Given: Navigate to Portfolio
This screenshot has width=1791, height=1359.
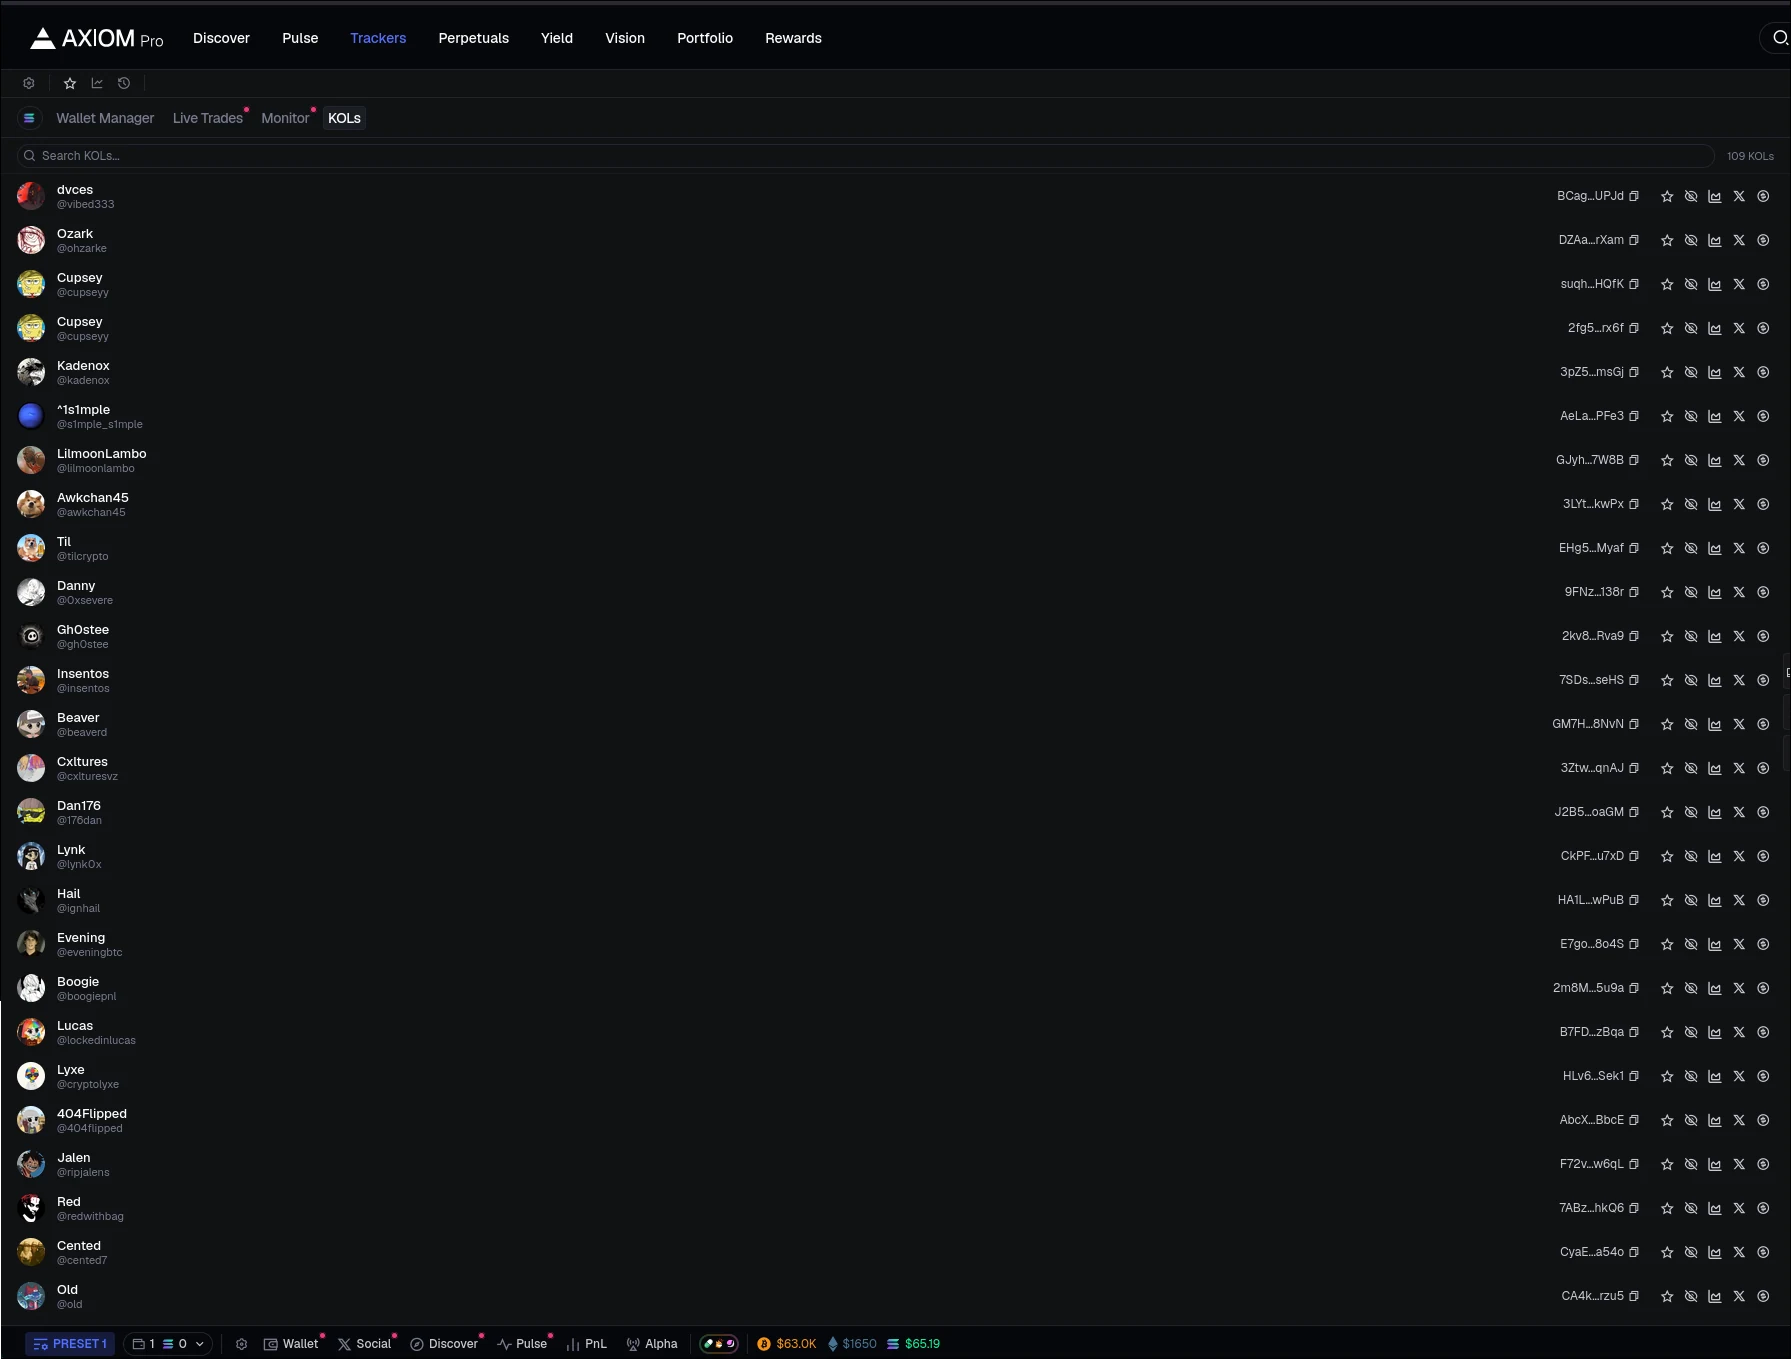Looking at the screenshot, I should coord(705,38).
